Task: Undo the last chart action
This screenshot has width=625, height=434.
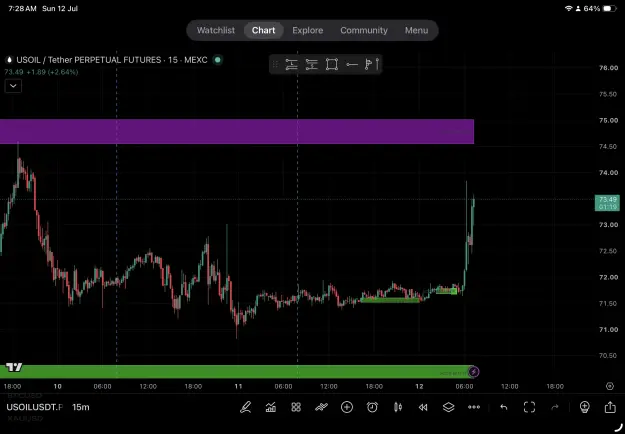Action: pyautogui.click(x=504, y=407)
